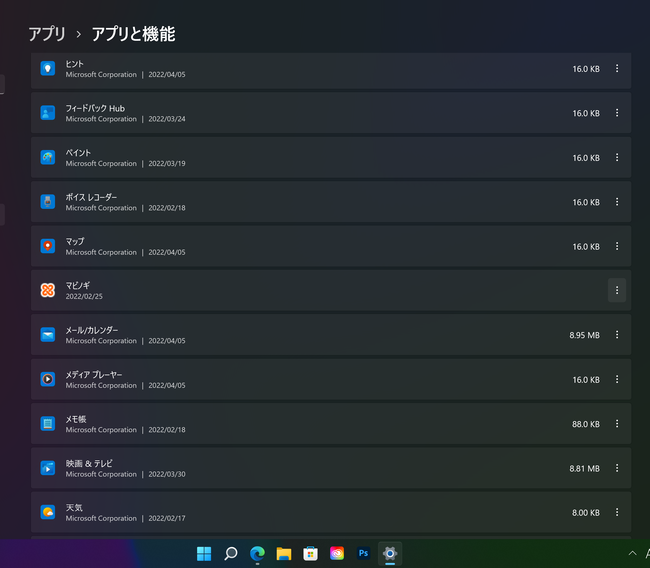
Task: Open more options for メール/カレンダー
Action: tap(617, 335)
